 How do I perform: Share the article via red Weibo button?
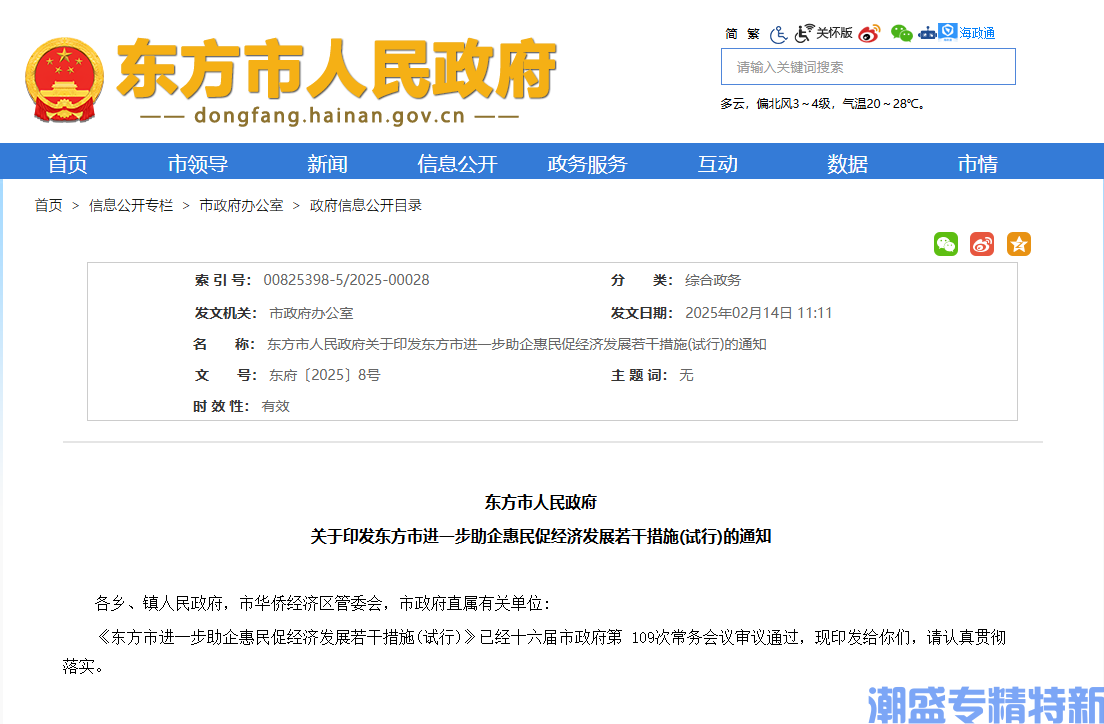tap(982, 244)
